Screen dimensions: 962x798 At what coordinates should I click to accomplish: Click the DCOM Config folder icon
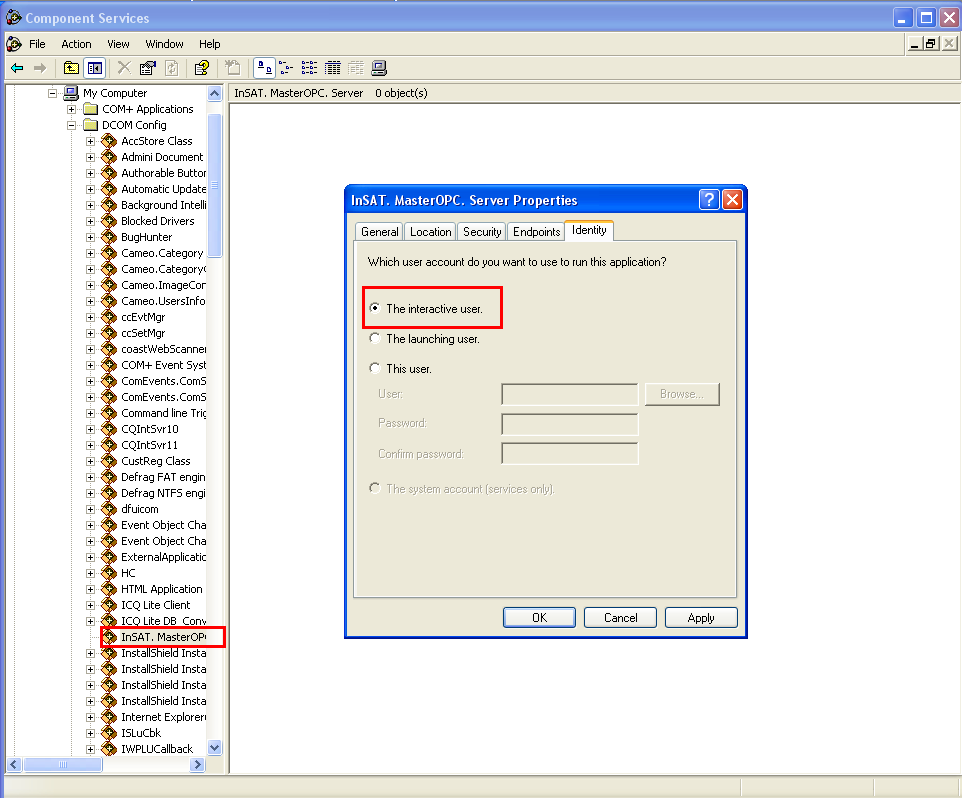click(x=91, y=125)
